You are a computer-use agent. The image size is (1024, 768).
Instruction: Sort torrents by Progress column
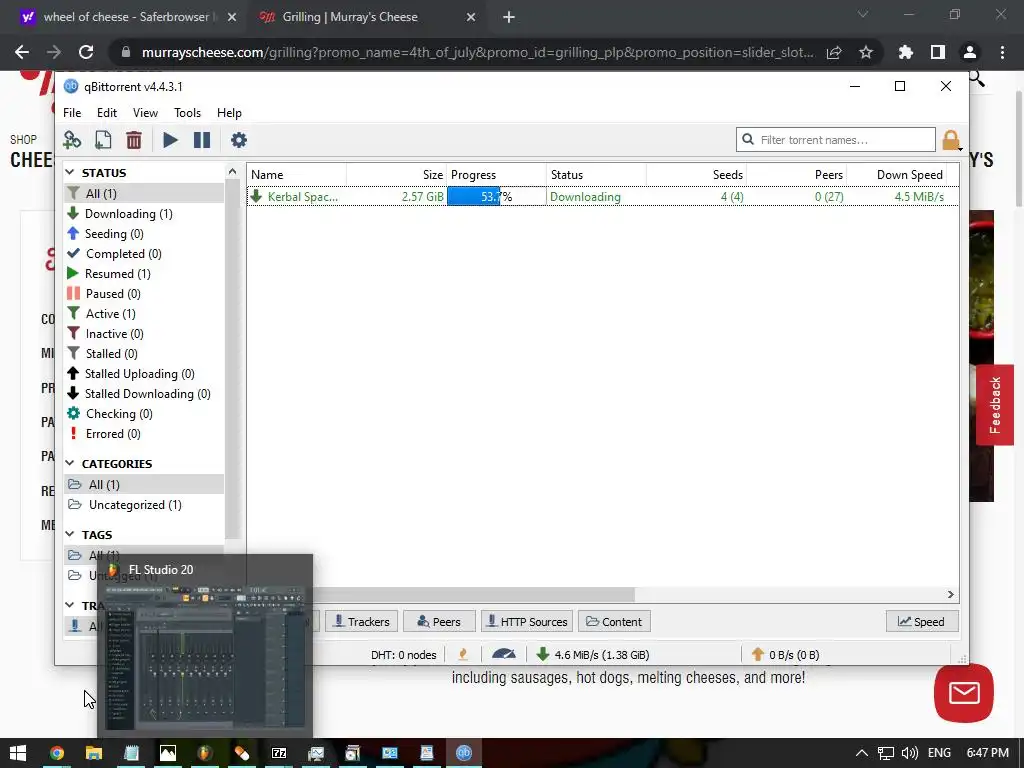point(497,175)
